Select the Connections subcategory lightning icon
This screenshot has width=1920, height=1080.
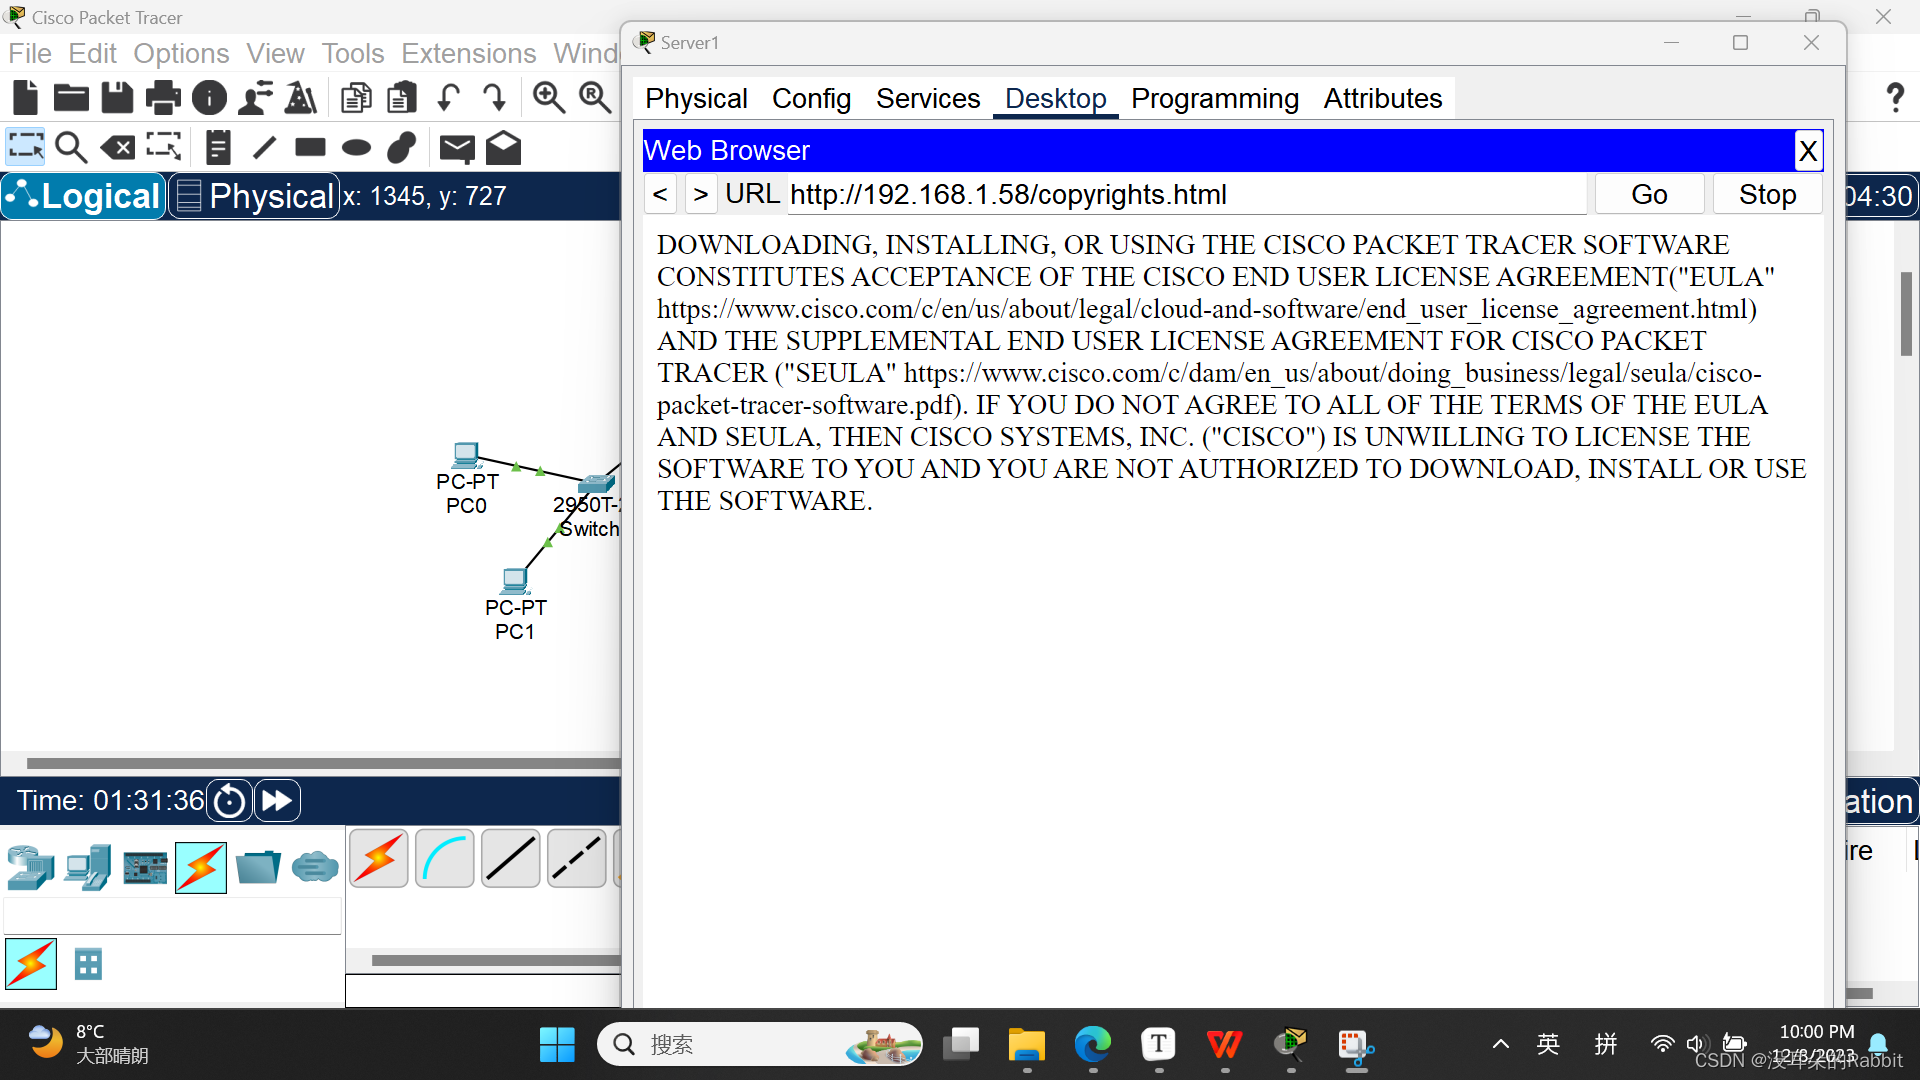(x=31, y=964)
